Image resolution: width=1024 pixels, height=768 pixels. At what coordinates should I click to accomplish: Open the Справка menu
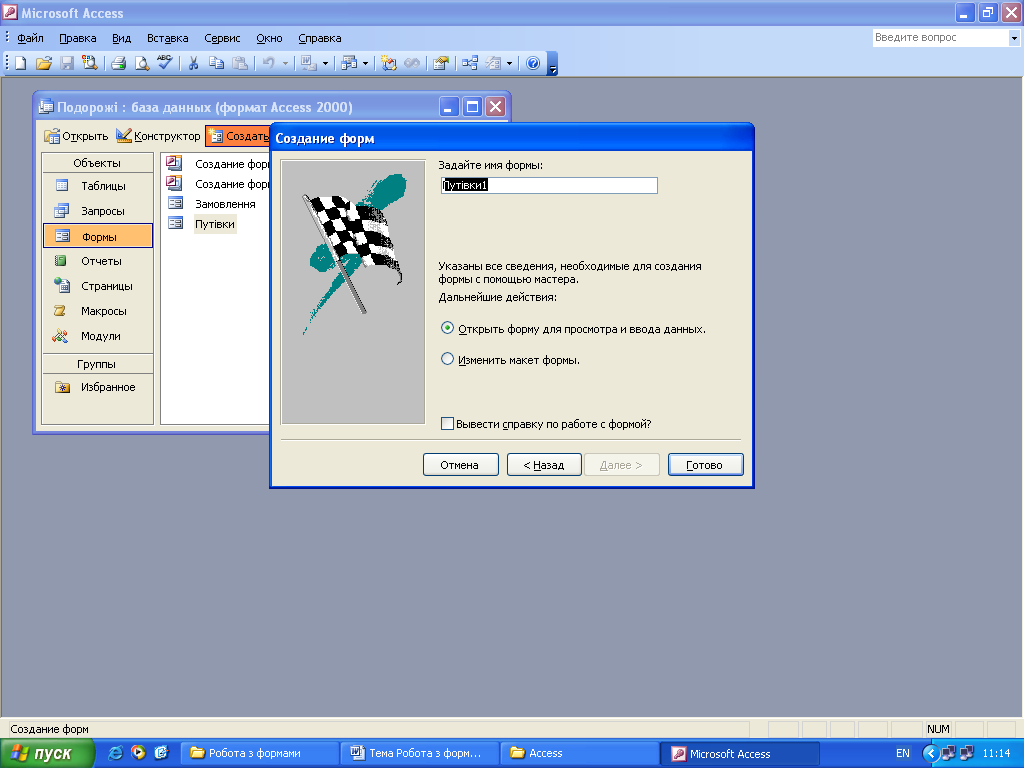pos(319,38)
